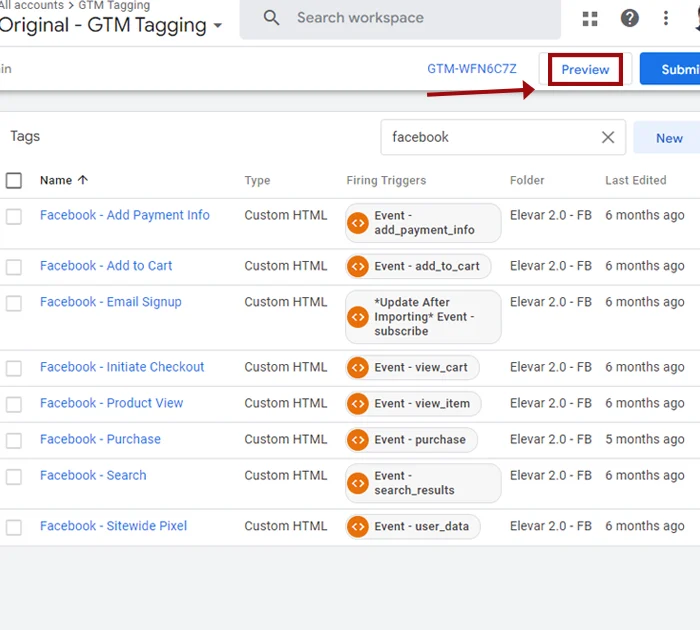Click the Event - add_payment_info trigger chip
This screenshot has width=700, height=630.
(x=423, y=223)
